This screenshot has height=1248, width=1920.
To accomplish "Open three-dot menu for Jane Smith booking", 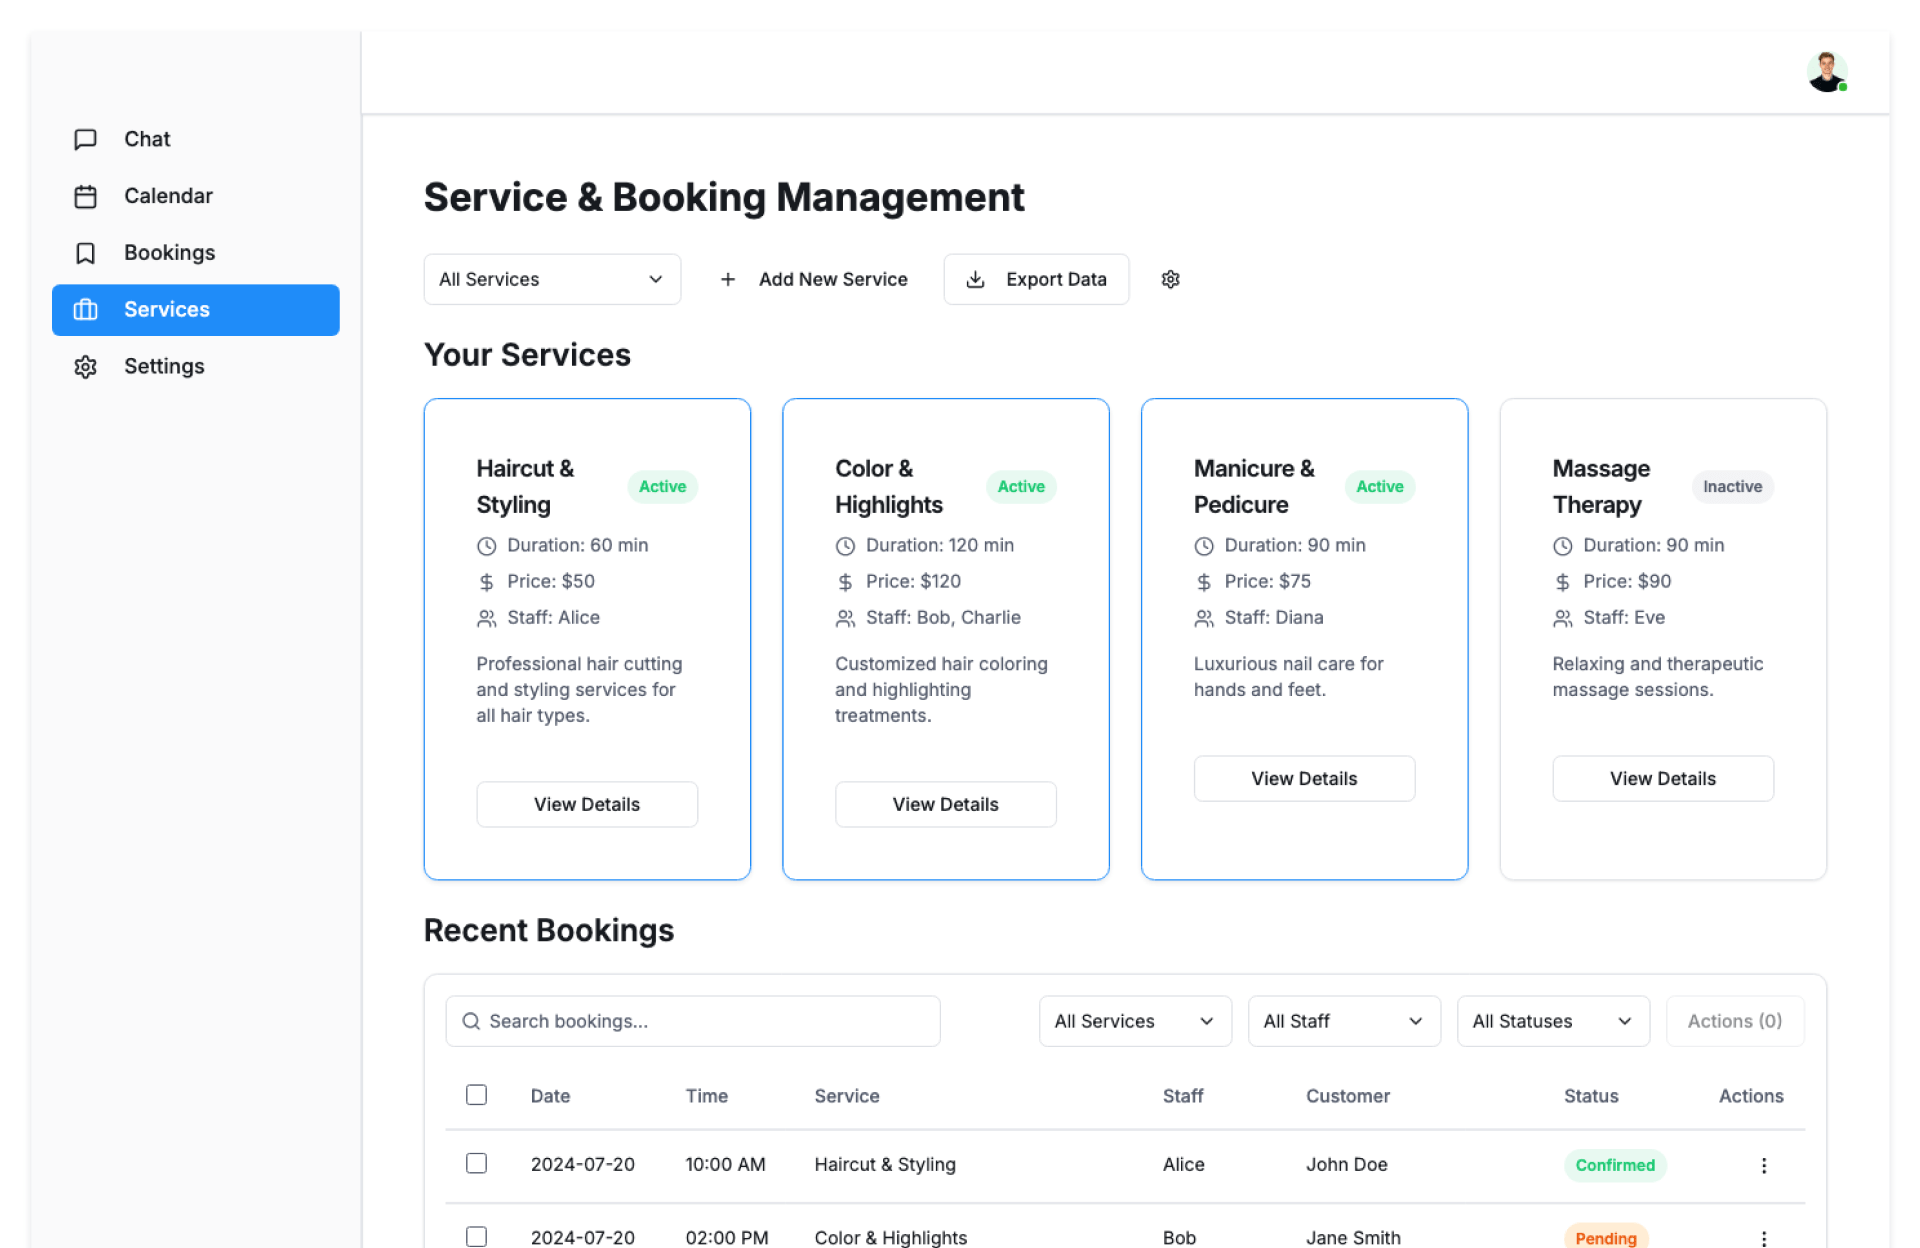I will (1763, 1237).
